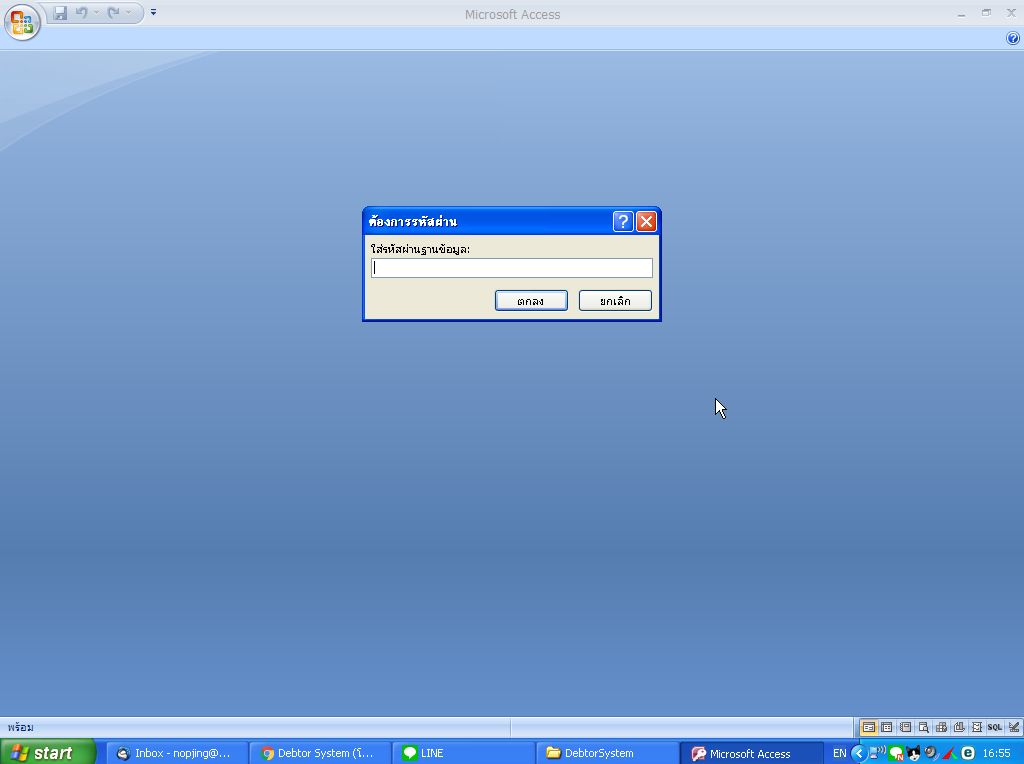
Task: Close the password required dialog
Action: pyautogui.click(x=646, y=222)
